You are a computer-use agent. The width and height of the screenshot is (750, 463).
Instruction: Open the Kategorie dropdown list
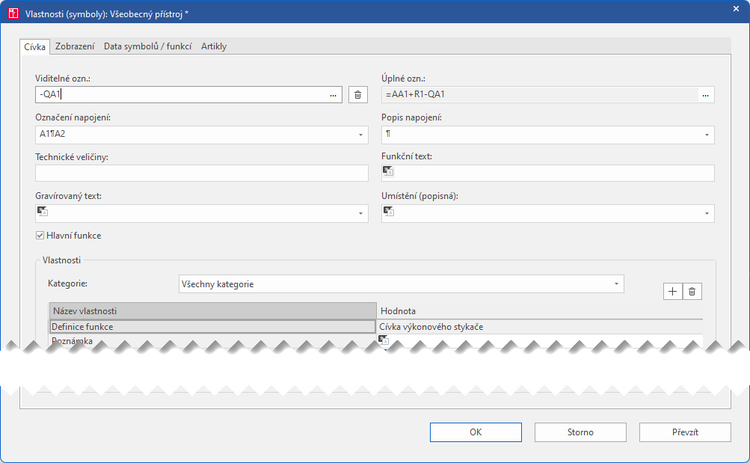[615, 284]
